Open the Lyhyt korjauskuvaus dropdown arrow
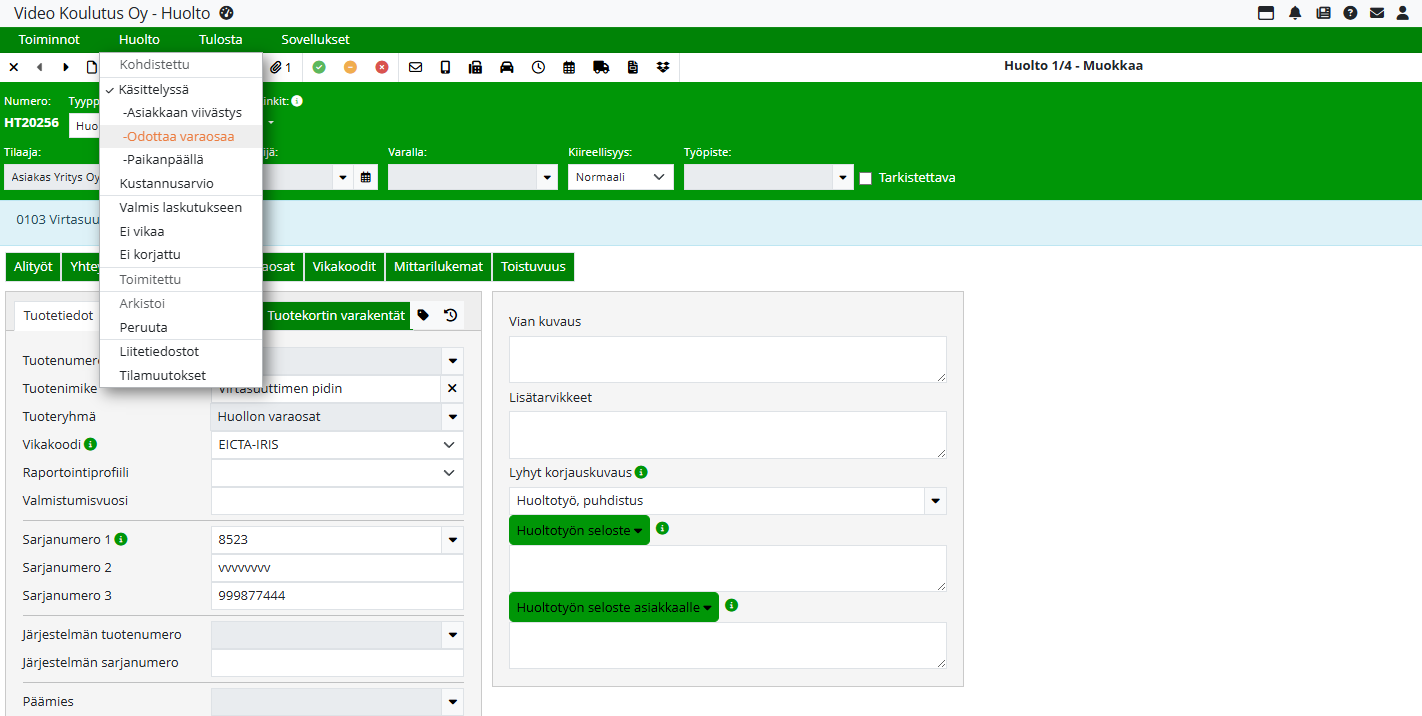This screenshot has width=1422, height=716. 936,501
